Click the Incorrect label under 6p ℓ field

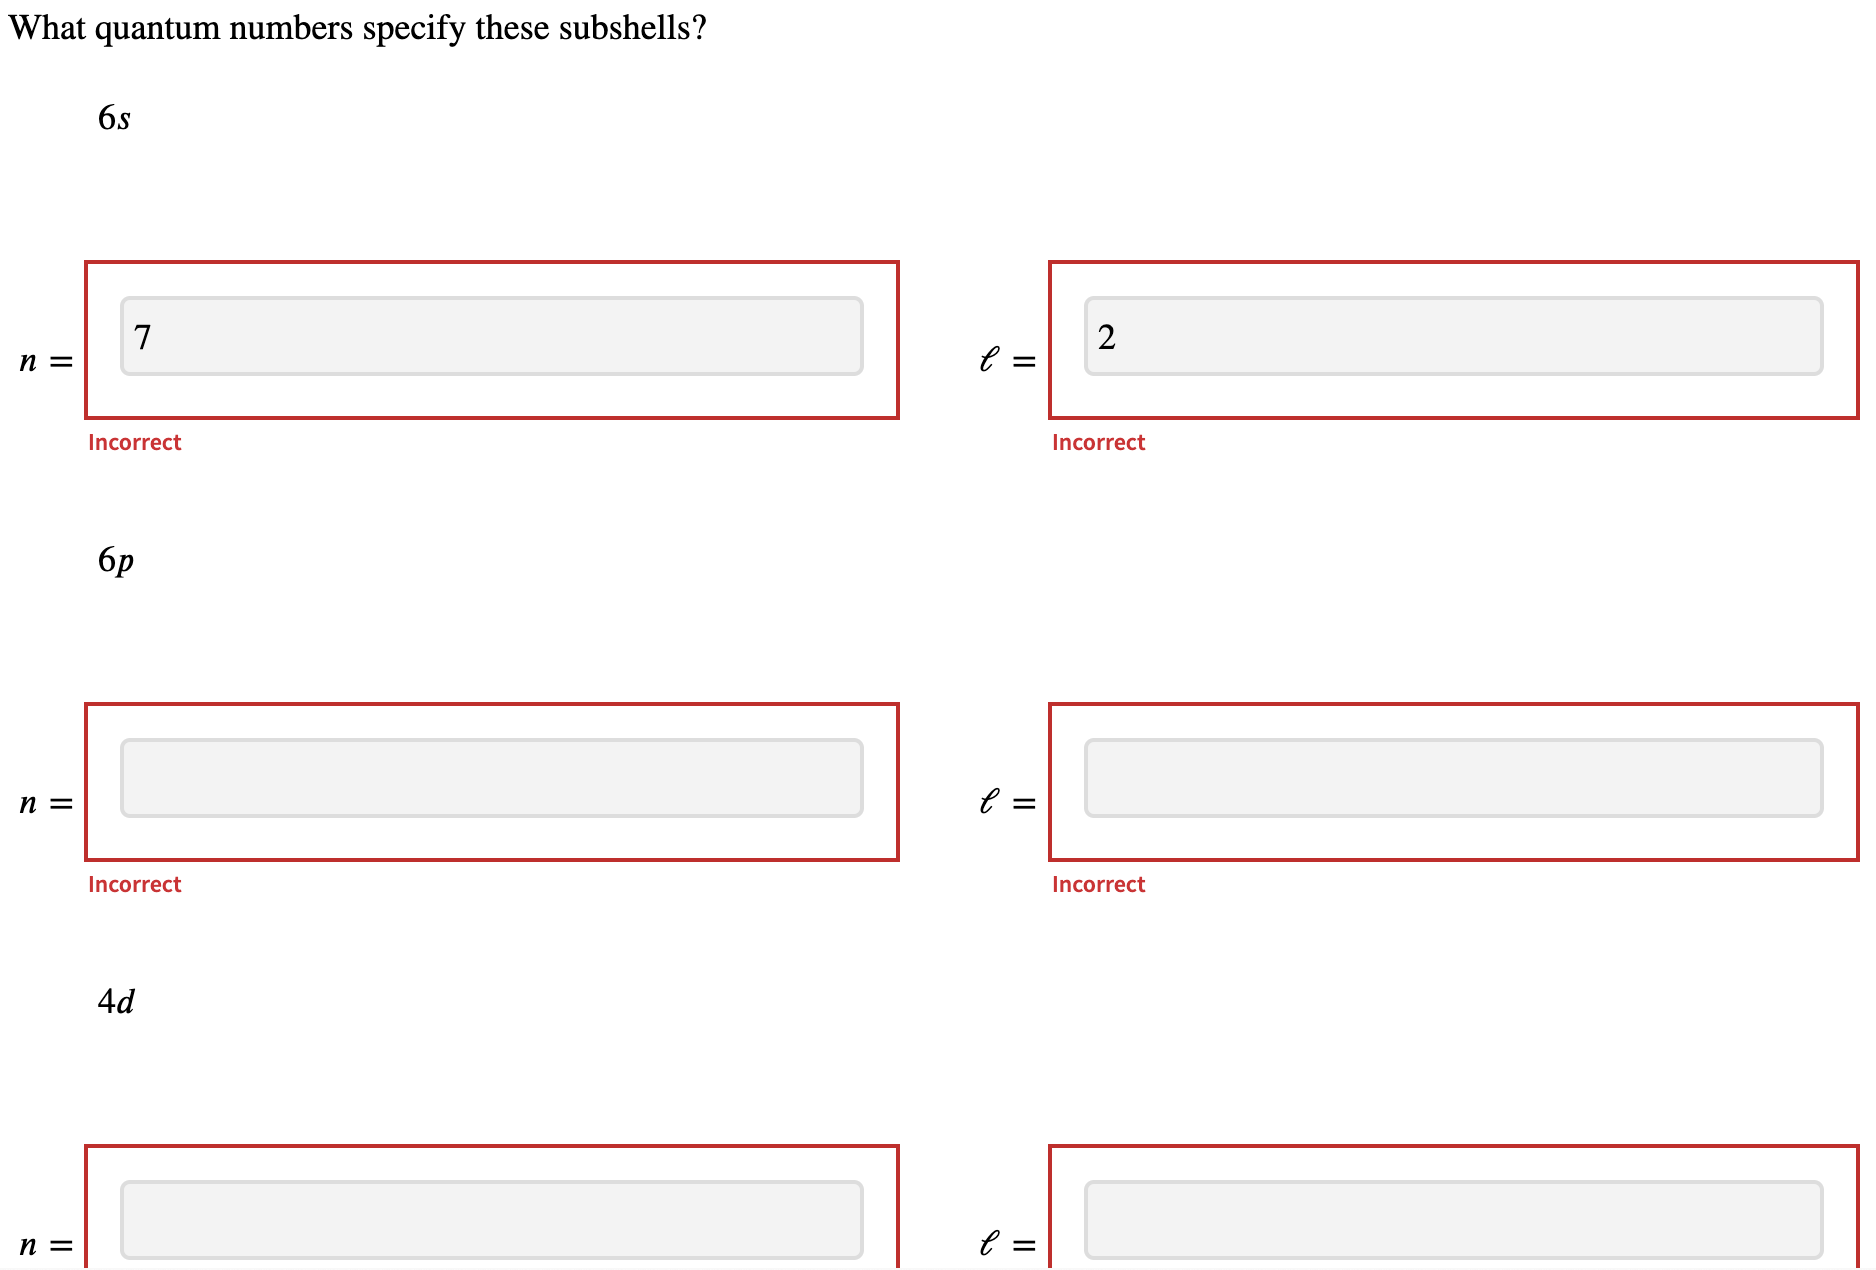pos(1099,884)
